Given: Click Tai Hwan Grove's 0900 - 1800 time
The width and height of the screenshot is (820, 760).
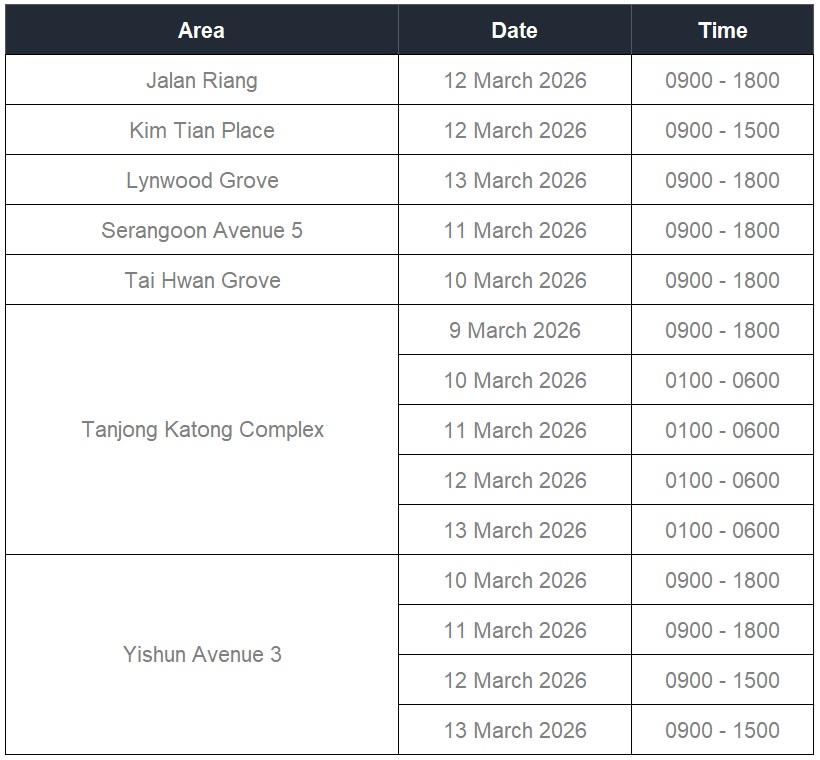Looking at the screenshot, I should tap(722, 280).
